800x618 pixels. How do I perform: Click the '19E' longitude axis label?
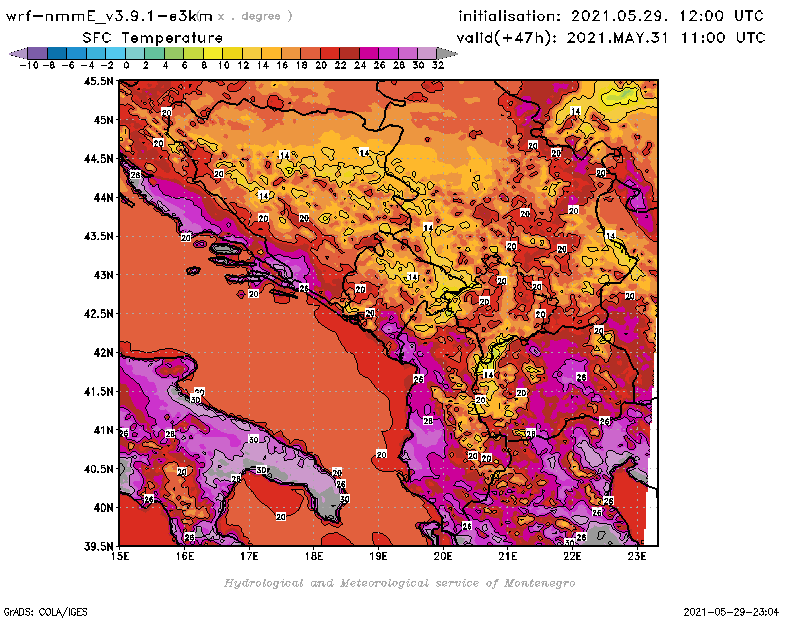(x=379, y=556)
